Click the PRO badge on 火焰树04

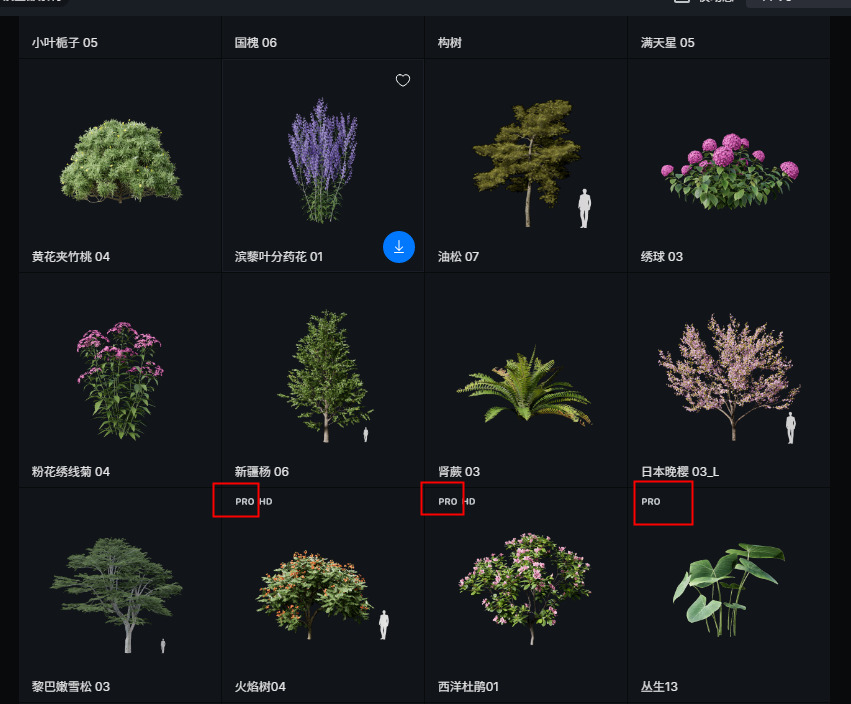244,502
